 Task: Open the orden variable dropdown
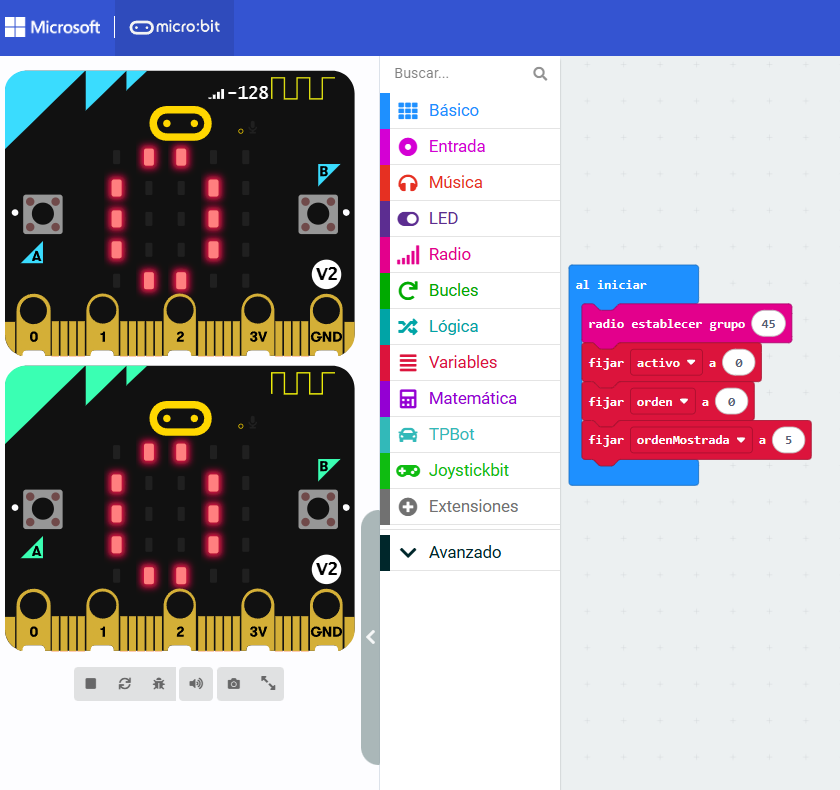pos(662,402)
